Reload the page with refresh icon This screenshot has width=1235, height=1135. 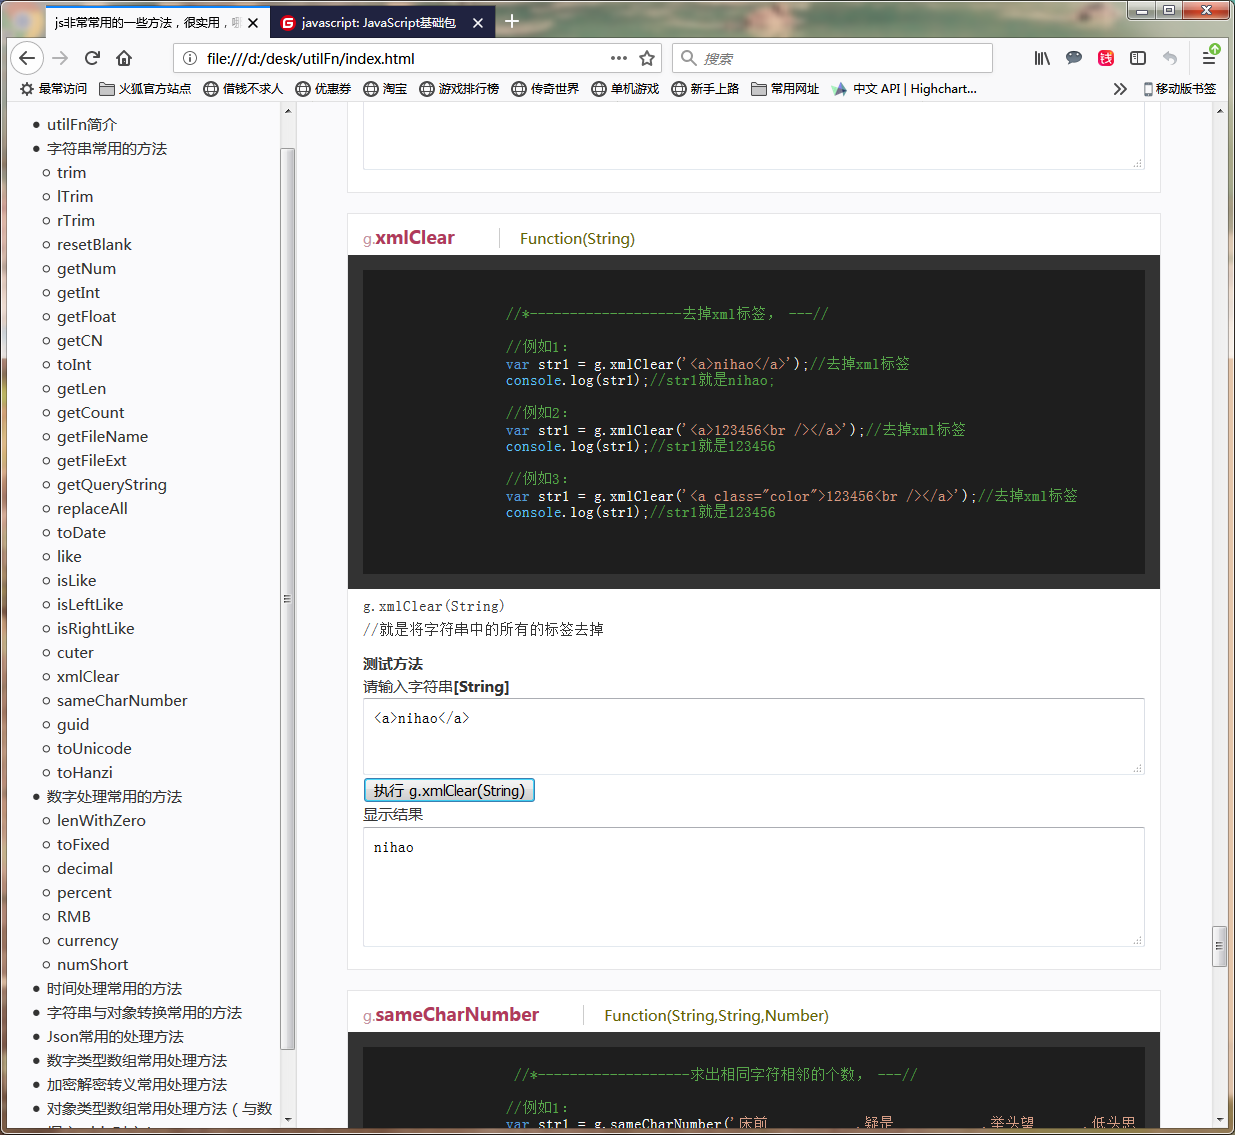click(91, 58)
